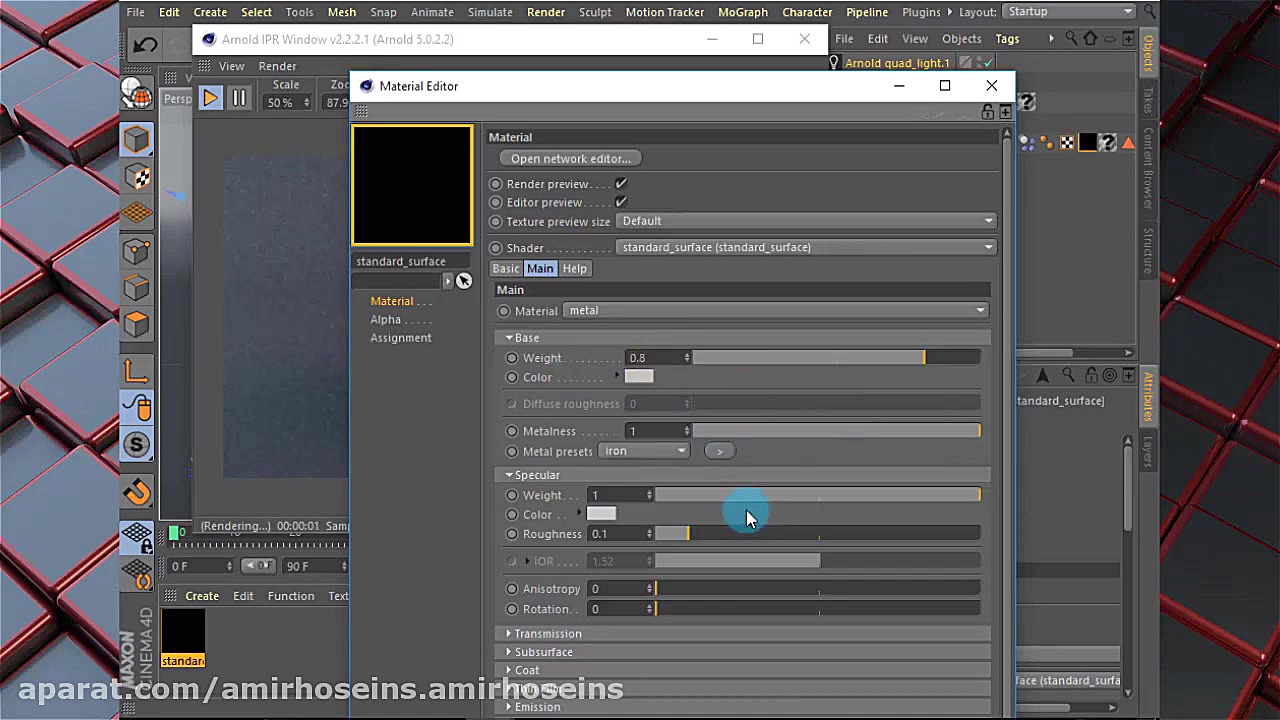Image resolution: width=1280 pixels, height=720 pixels.
Task: Open the MoGraph menu
Action: (x=743, y=12)
